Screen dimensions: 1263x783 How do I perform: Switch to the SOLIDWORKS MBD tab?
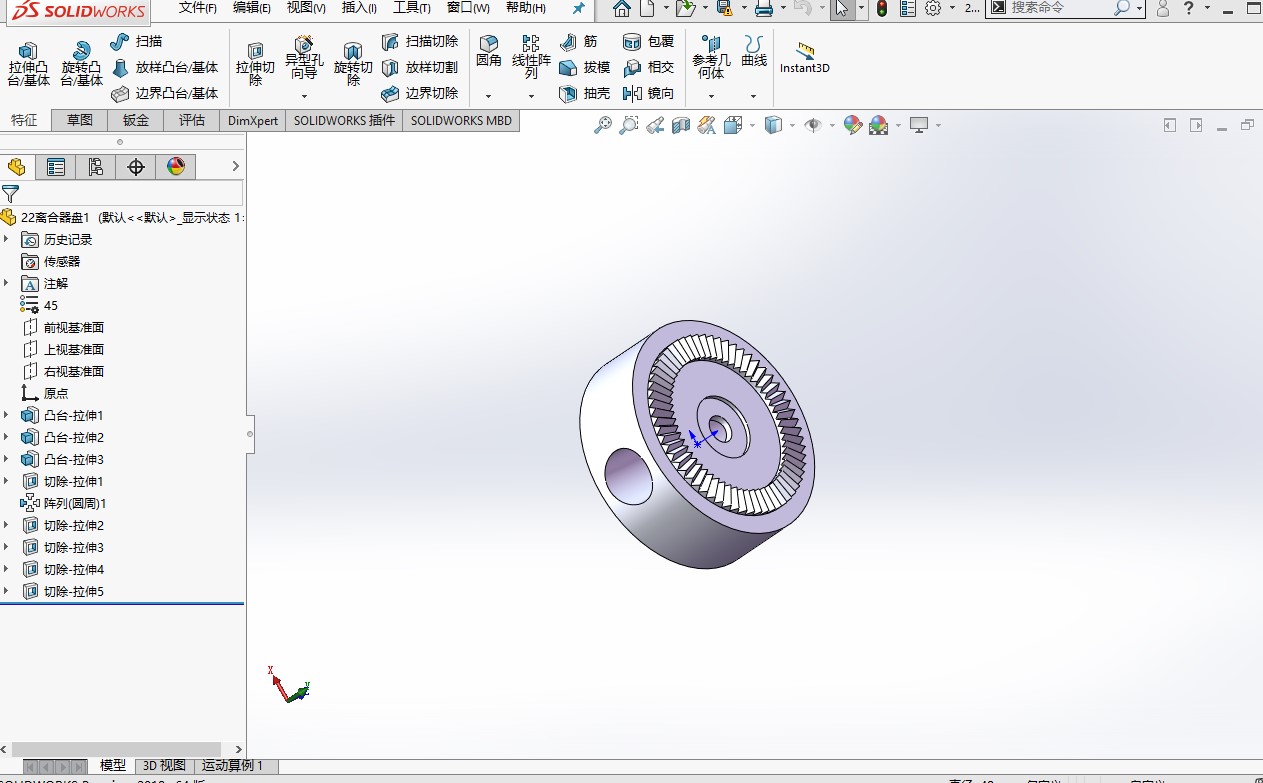pos(461,120)
